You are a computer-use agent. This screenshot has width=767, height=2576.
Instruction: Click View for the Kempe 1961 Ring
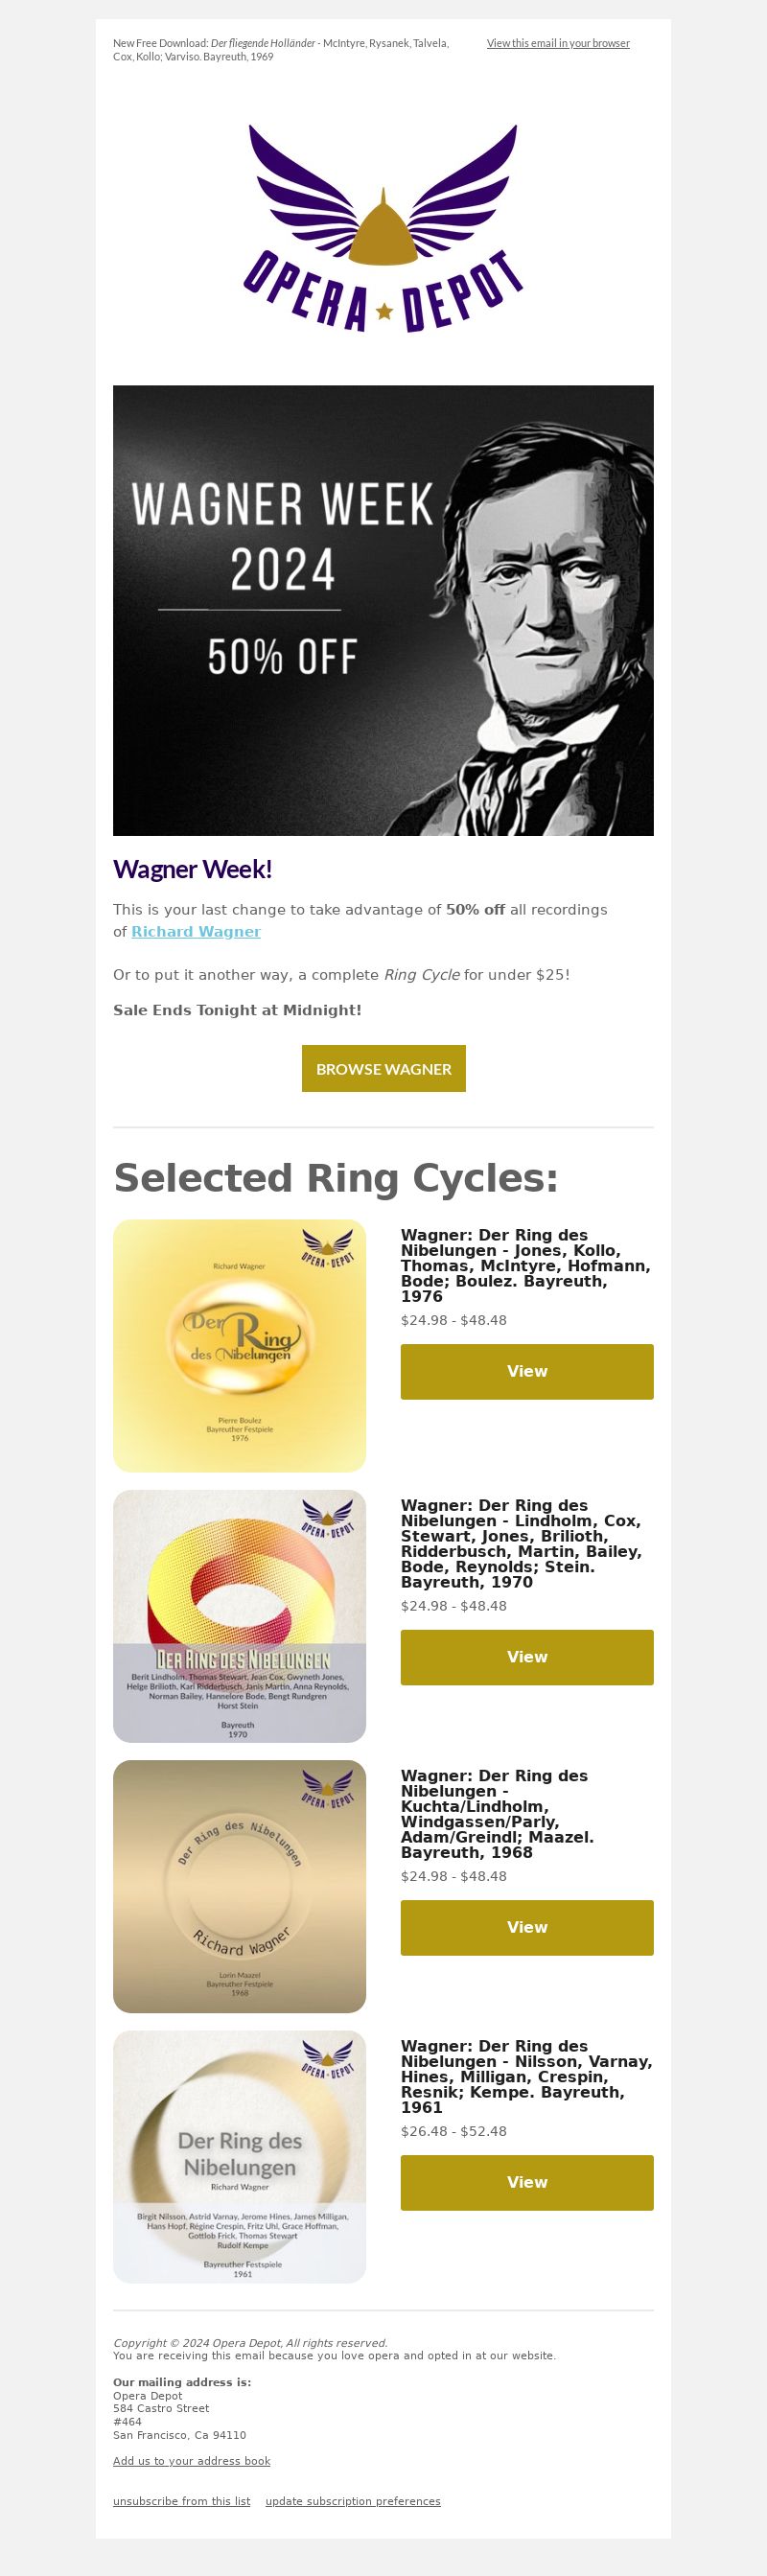(x=527, y=2182)
